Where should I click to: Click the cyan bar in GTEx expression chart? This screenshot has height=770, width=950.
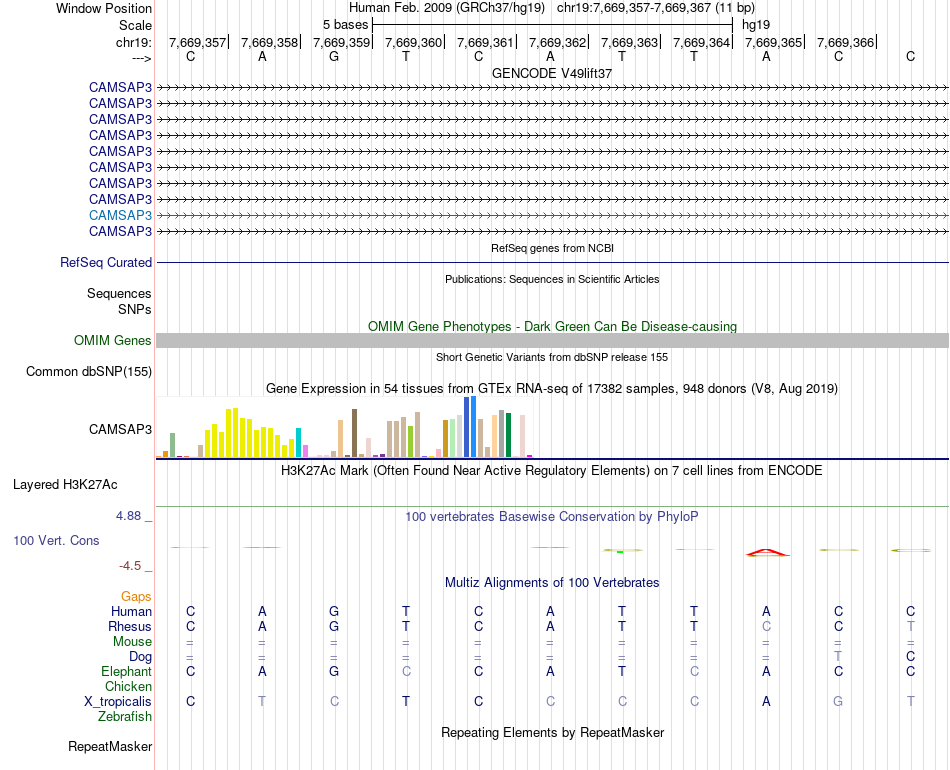pyautogui.click(x=298, y=442)
